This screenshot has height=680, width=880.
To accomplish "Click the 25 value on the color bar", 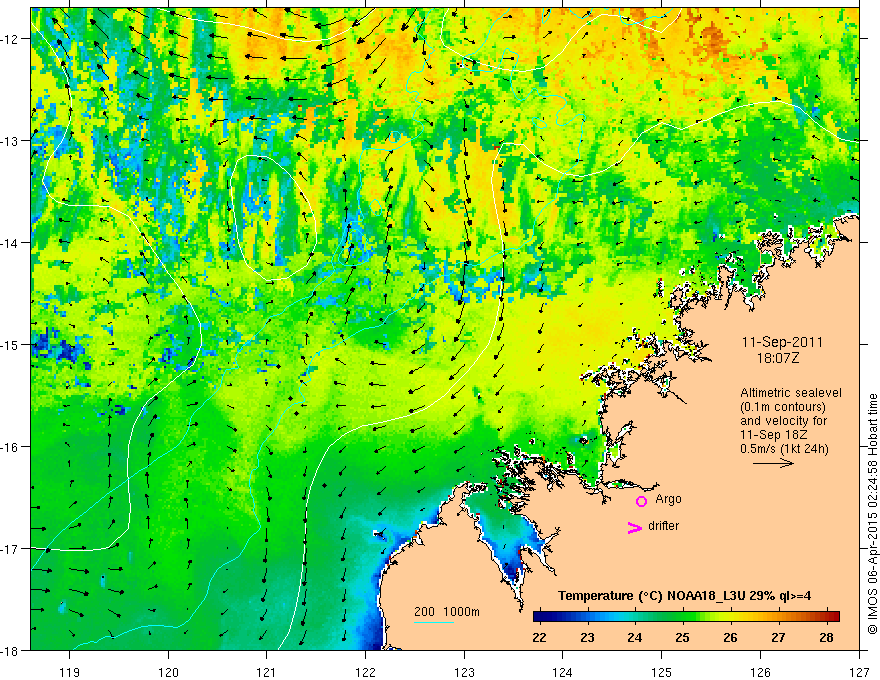I will (x=682, y=637).
